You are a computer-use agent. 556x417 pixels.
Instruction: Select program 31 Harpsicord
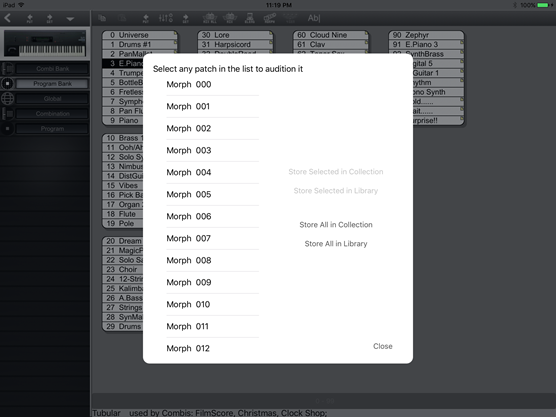(x=235, y=44)
